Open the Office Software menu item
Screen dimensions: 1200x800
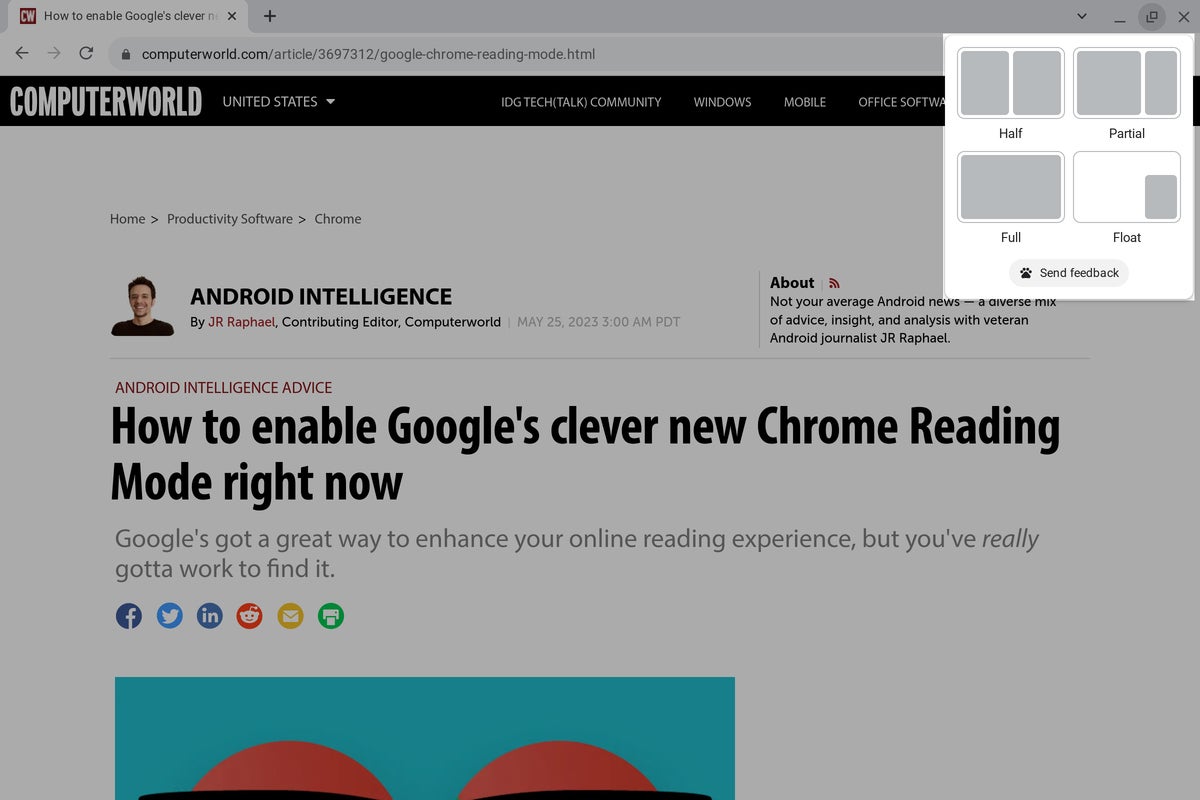(901, 102)
